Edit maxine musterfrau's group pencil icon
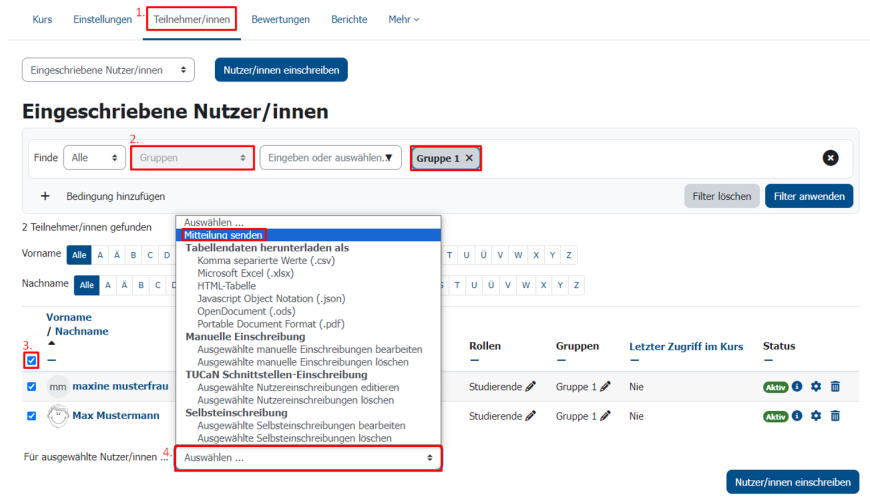870x504 pixels. pos(605,386)
